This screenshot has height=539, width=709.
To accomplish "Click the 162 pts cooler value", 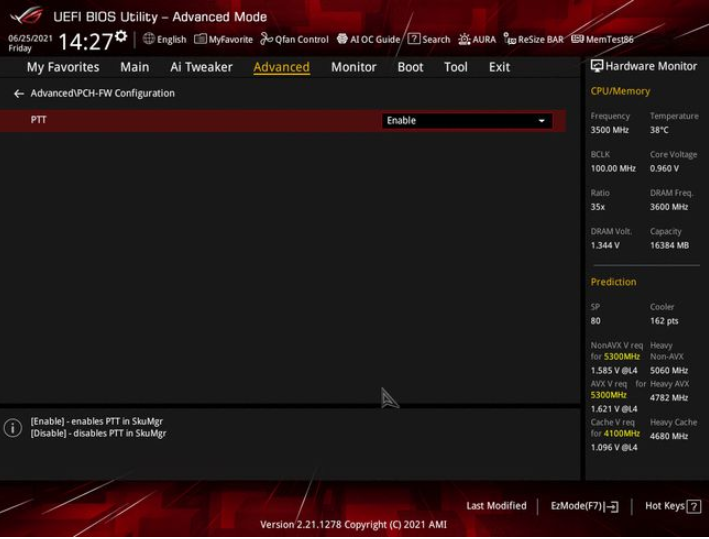I will point(664,321).
